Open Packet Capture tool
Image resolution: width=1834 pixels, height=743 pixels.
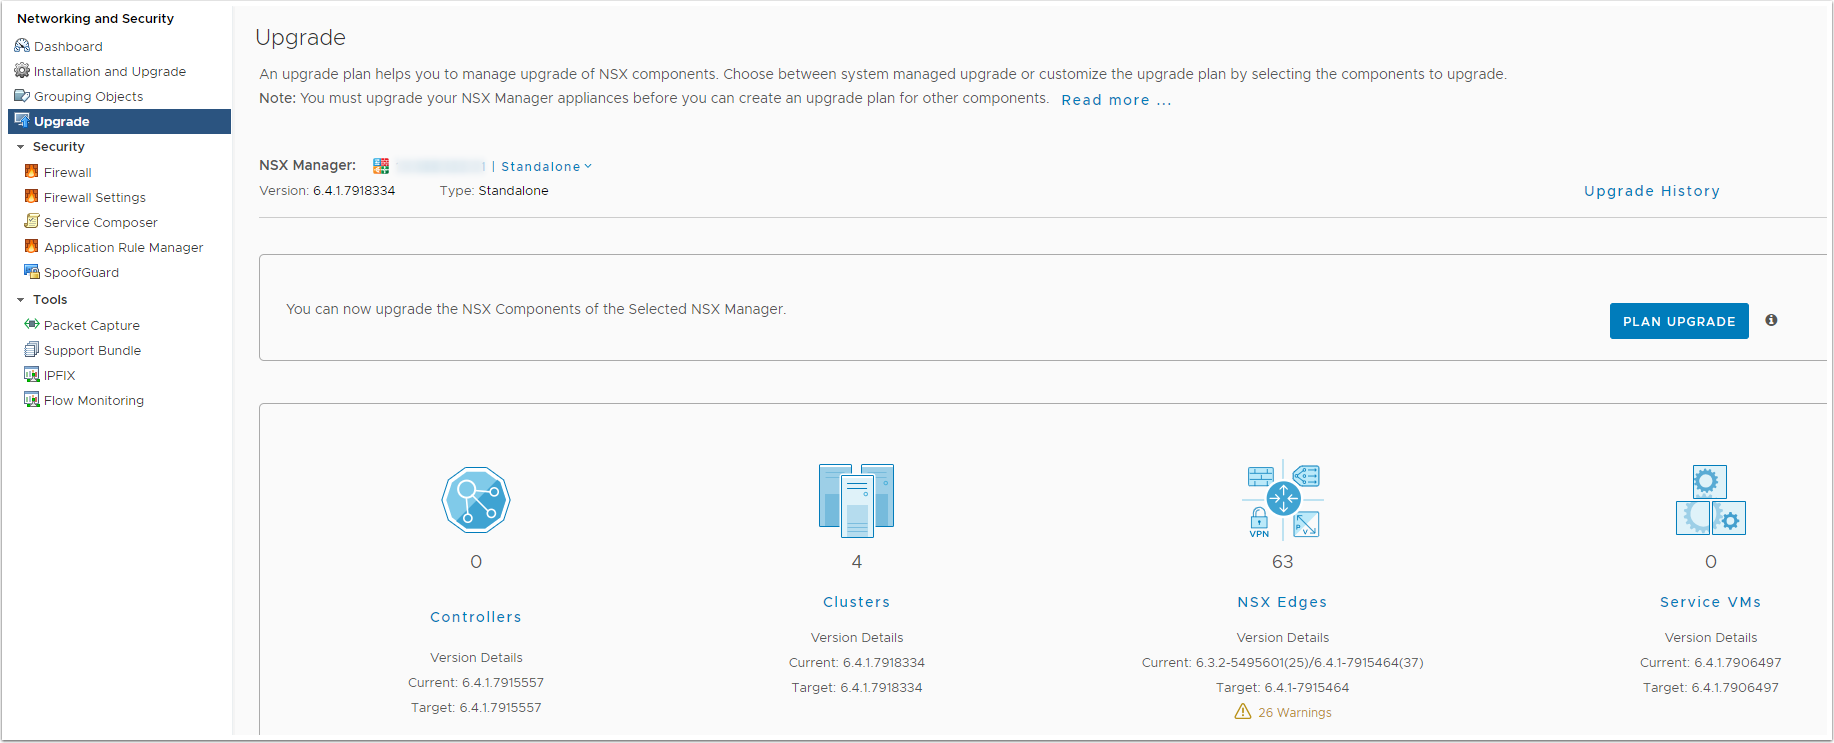coord(92,325)
